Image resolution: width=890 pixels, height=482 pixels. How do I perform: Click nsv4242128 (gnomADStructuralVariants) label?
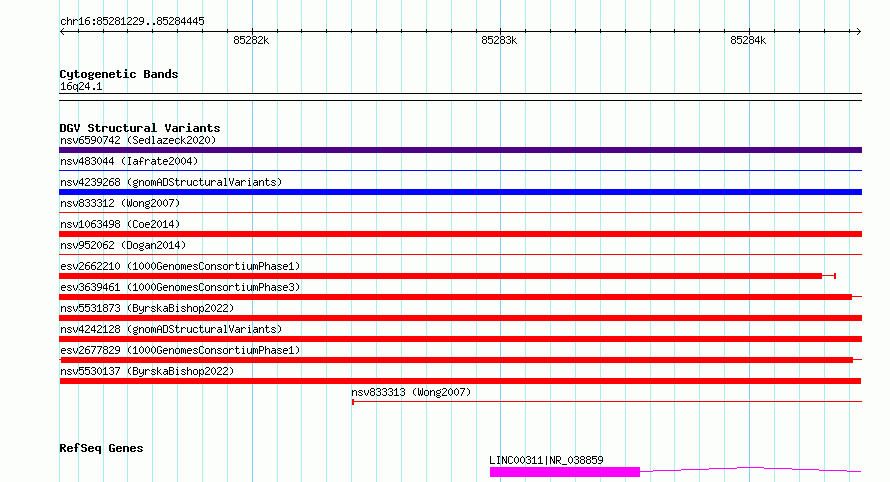click(171, 329)
